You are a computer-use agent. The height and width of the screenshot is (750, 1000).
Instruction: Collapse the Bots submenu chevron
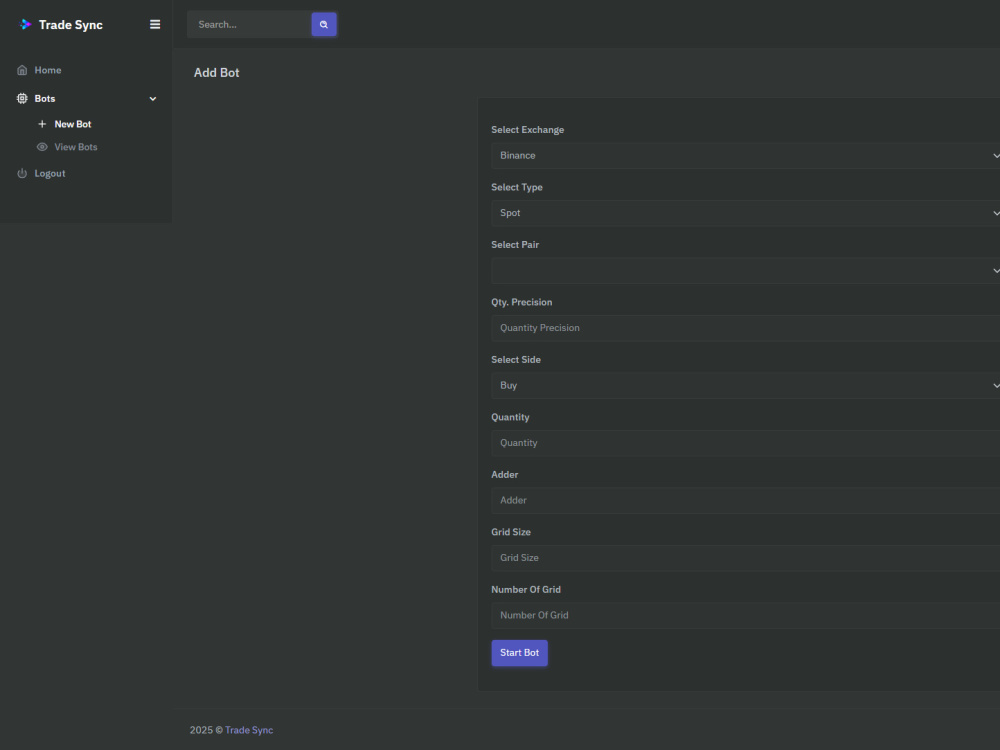tap(153, 99)
